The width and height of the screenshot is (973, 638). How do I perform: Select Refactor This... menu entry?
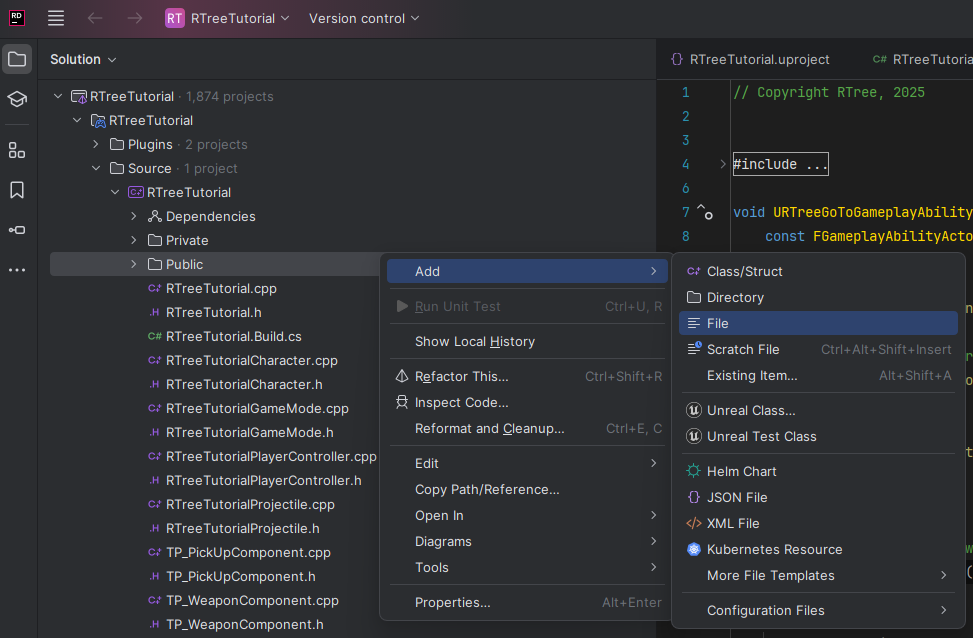[527, 376]
